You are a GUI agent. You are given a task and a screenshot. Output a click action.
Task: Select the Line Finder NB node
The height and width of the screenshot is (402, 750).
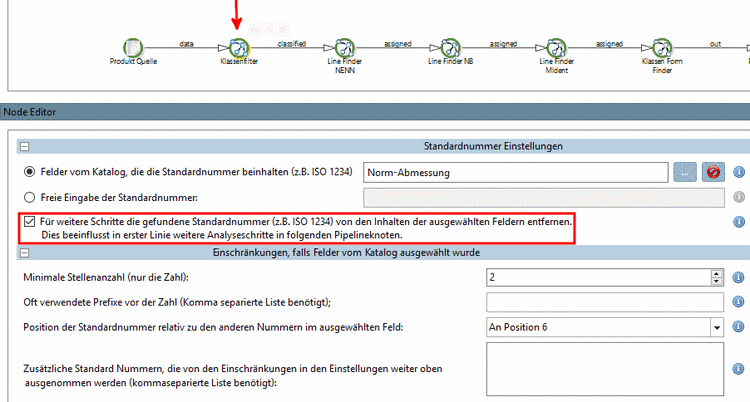[x=451, y=48]
